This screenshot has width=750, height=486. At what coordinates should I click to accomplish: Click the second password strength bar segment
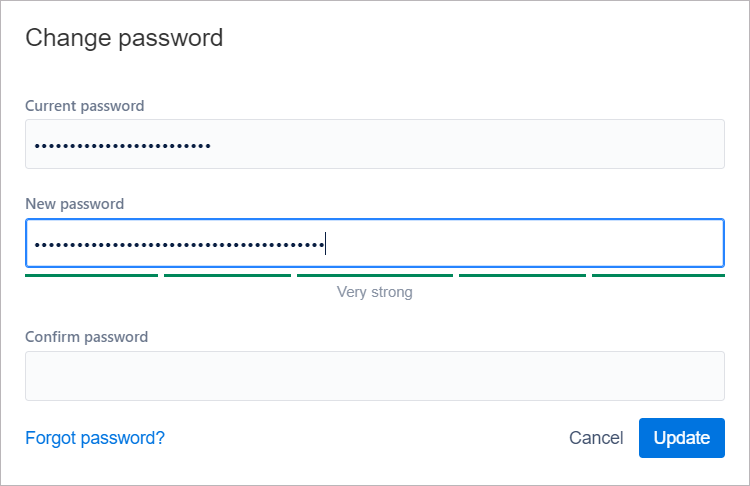point(227,274)
